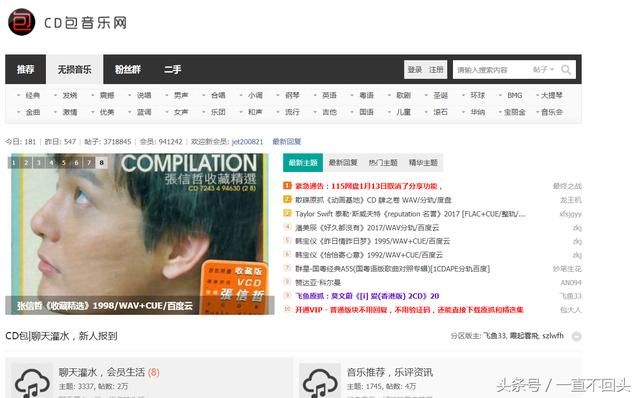Open the 音乐推荐,乐评资讯 forum title
This screenshot has height=398, width=640.
pyautogui.click(x=390, y=372)
